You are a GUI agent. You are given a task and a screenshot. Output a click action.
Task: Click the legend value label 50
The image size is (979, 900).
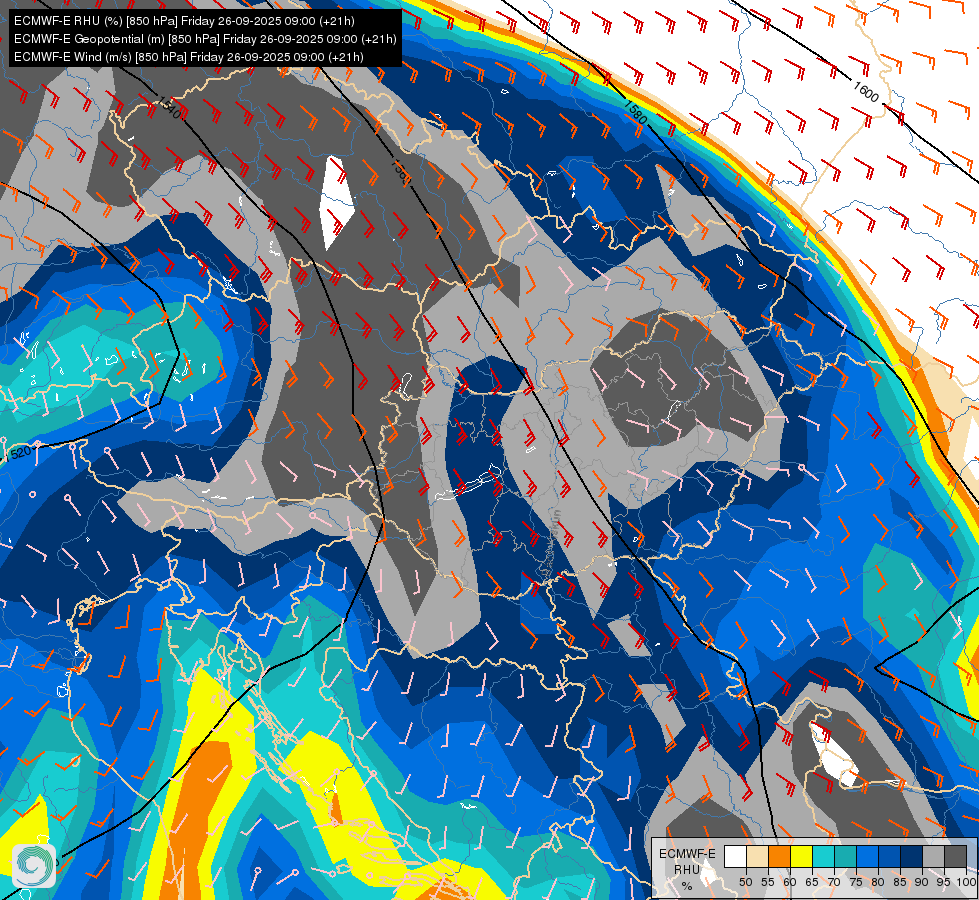pyautogui.click(x=745, y=882)
